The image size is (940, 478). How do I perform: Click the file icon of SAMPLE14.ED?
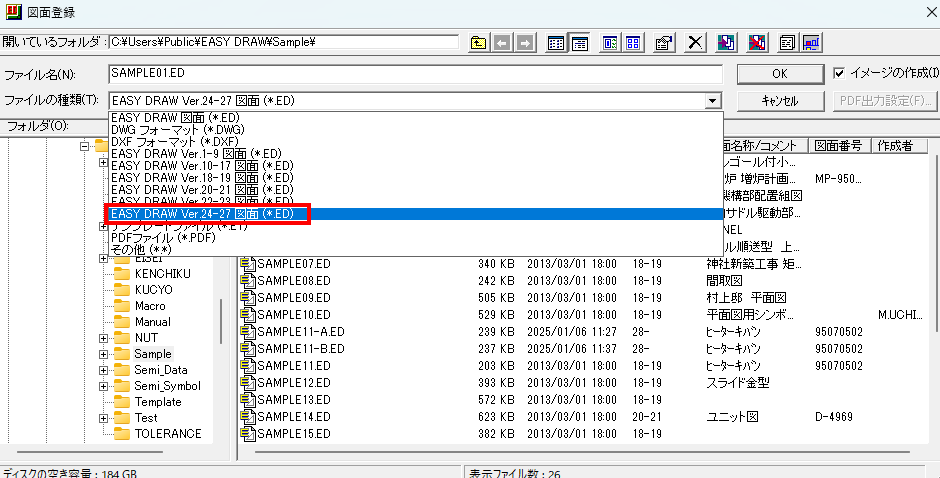[248, 416]
